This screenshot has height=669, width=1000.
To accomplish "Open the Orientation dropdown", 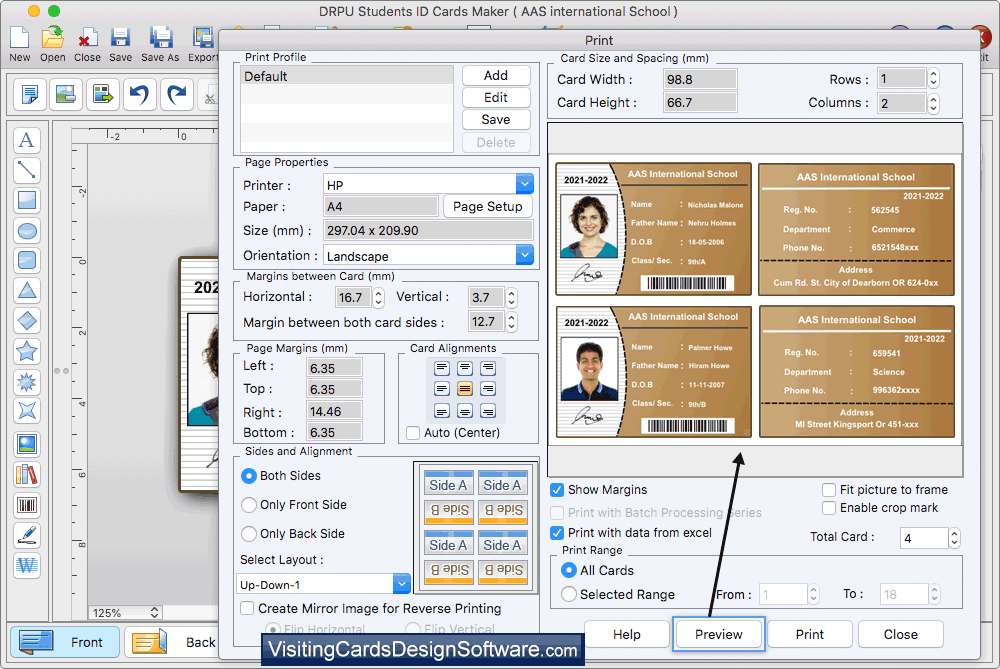I will [x=524, y=255].
